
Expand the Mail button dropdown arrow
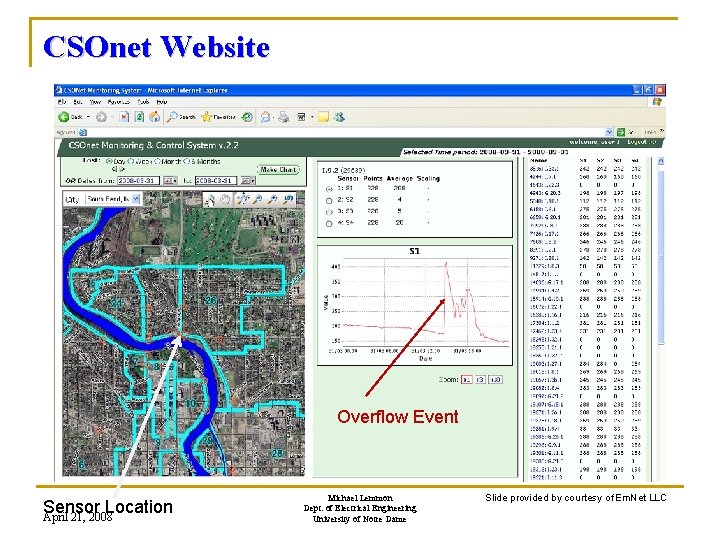tap(273, 118)
